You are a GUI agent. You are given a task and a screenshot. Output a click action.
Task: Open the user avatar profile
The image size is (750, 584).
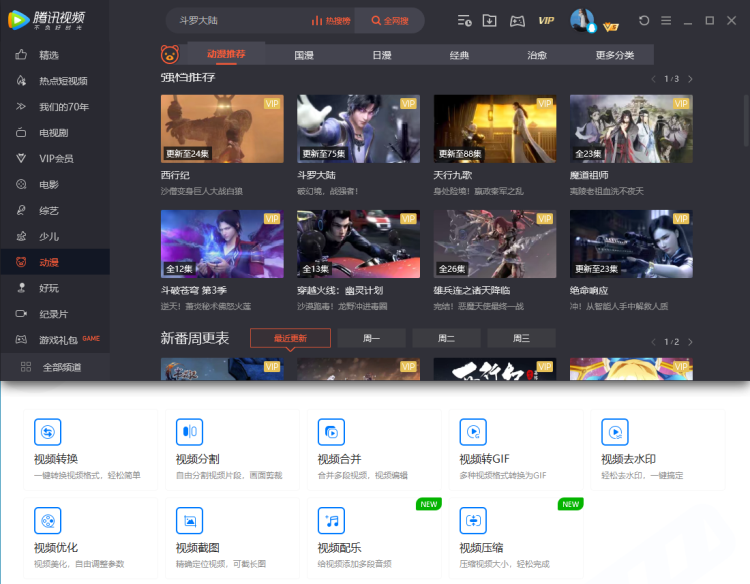click(582, 21)
